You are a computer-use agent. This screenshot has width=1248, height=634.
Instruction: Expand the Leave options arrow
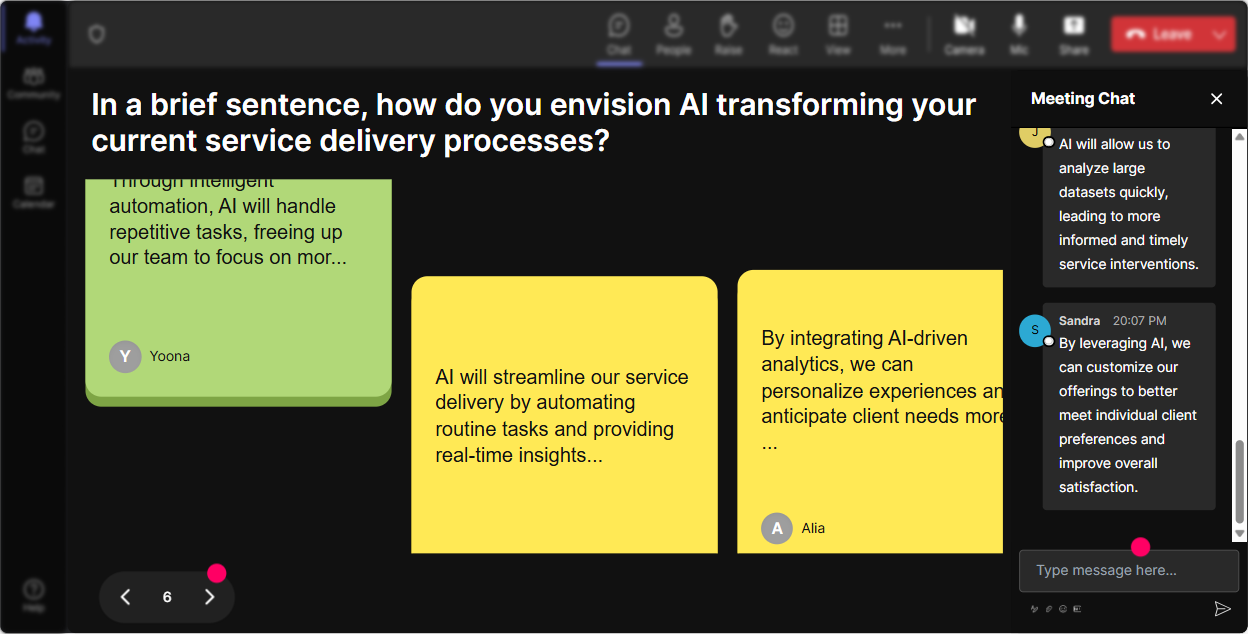pos(1220,34)
